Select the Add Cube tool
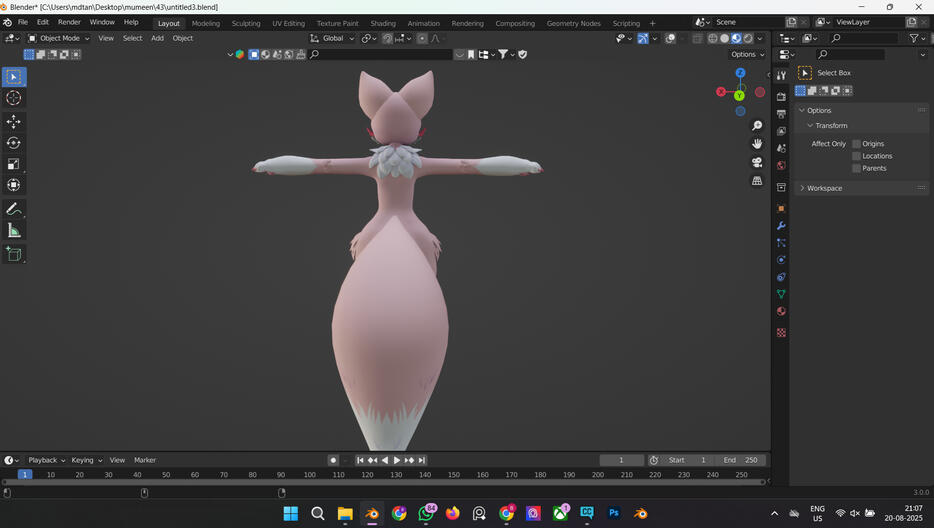 [14, 254]
